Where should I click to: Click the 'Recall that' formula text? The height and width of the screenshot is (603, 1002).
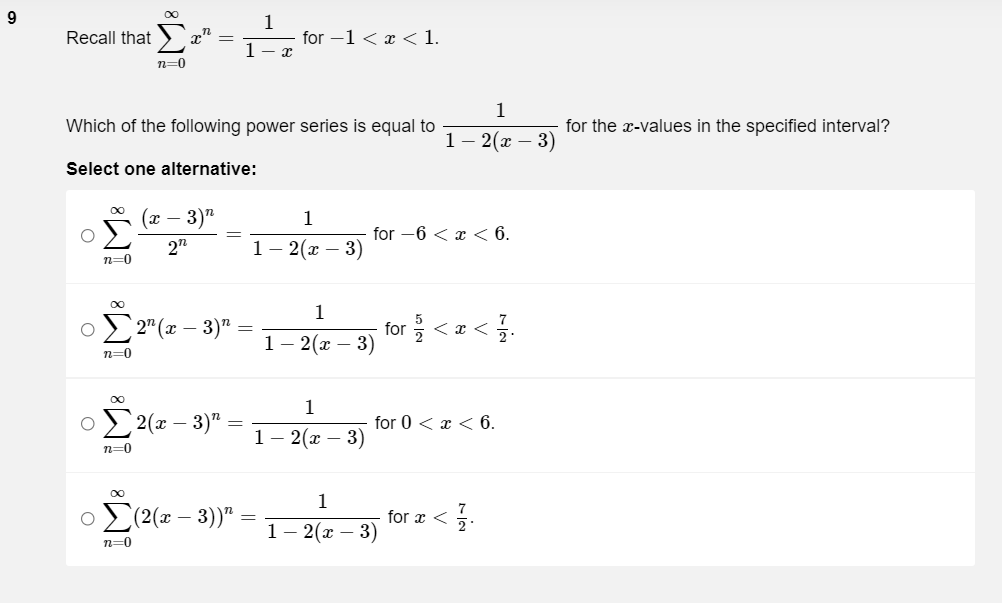[x=95, y=38]
